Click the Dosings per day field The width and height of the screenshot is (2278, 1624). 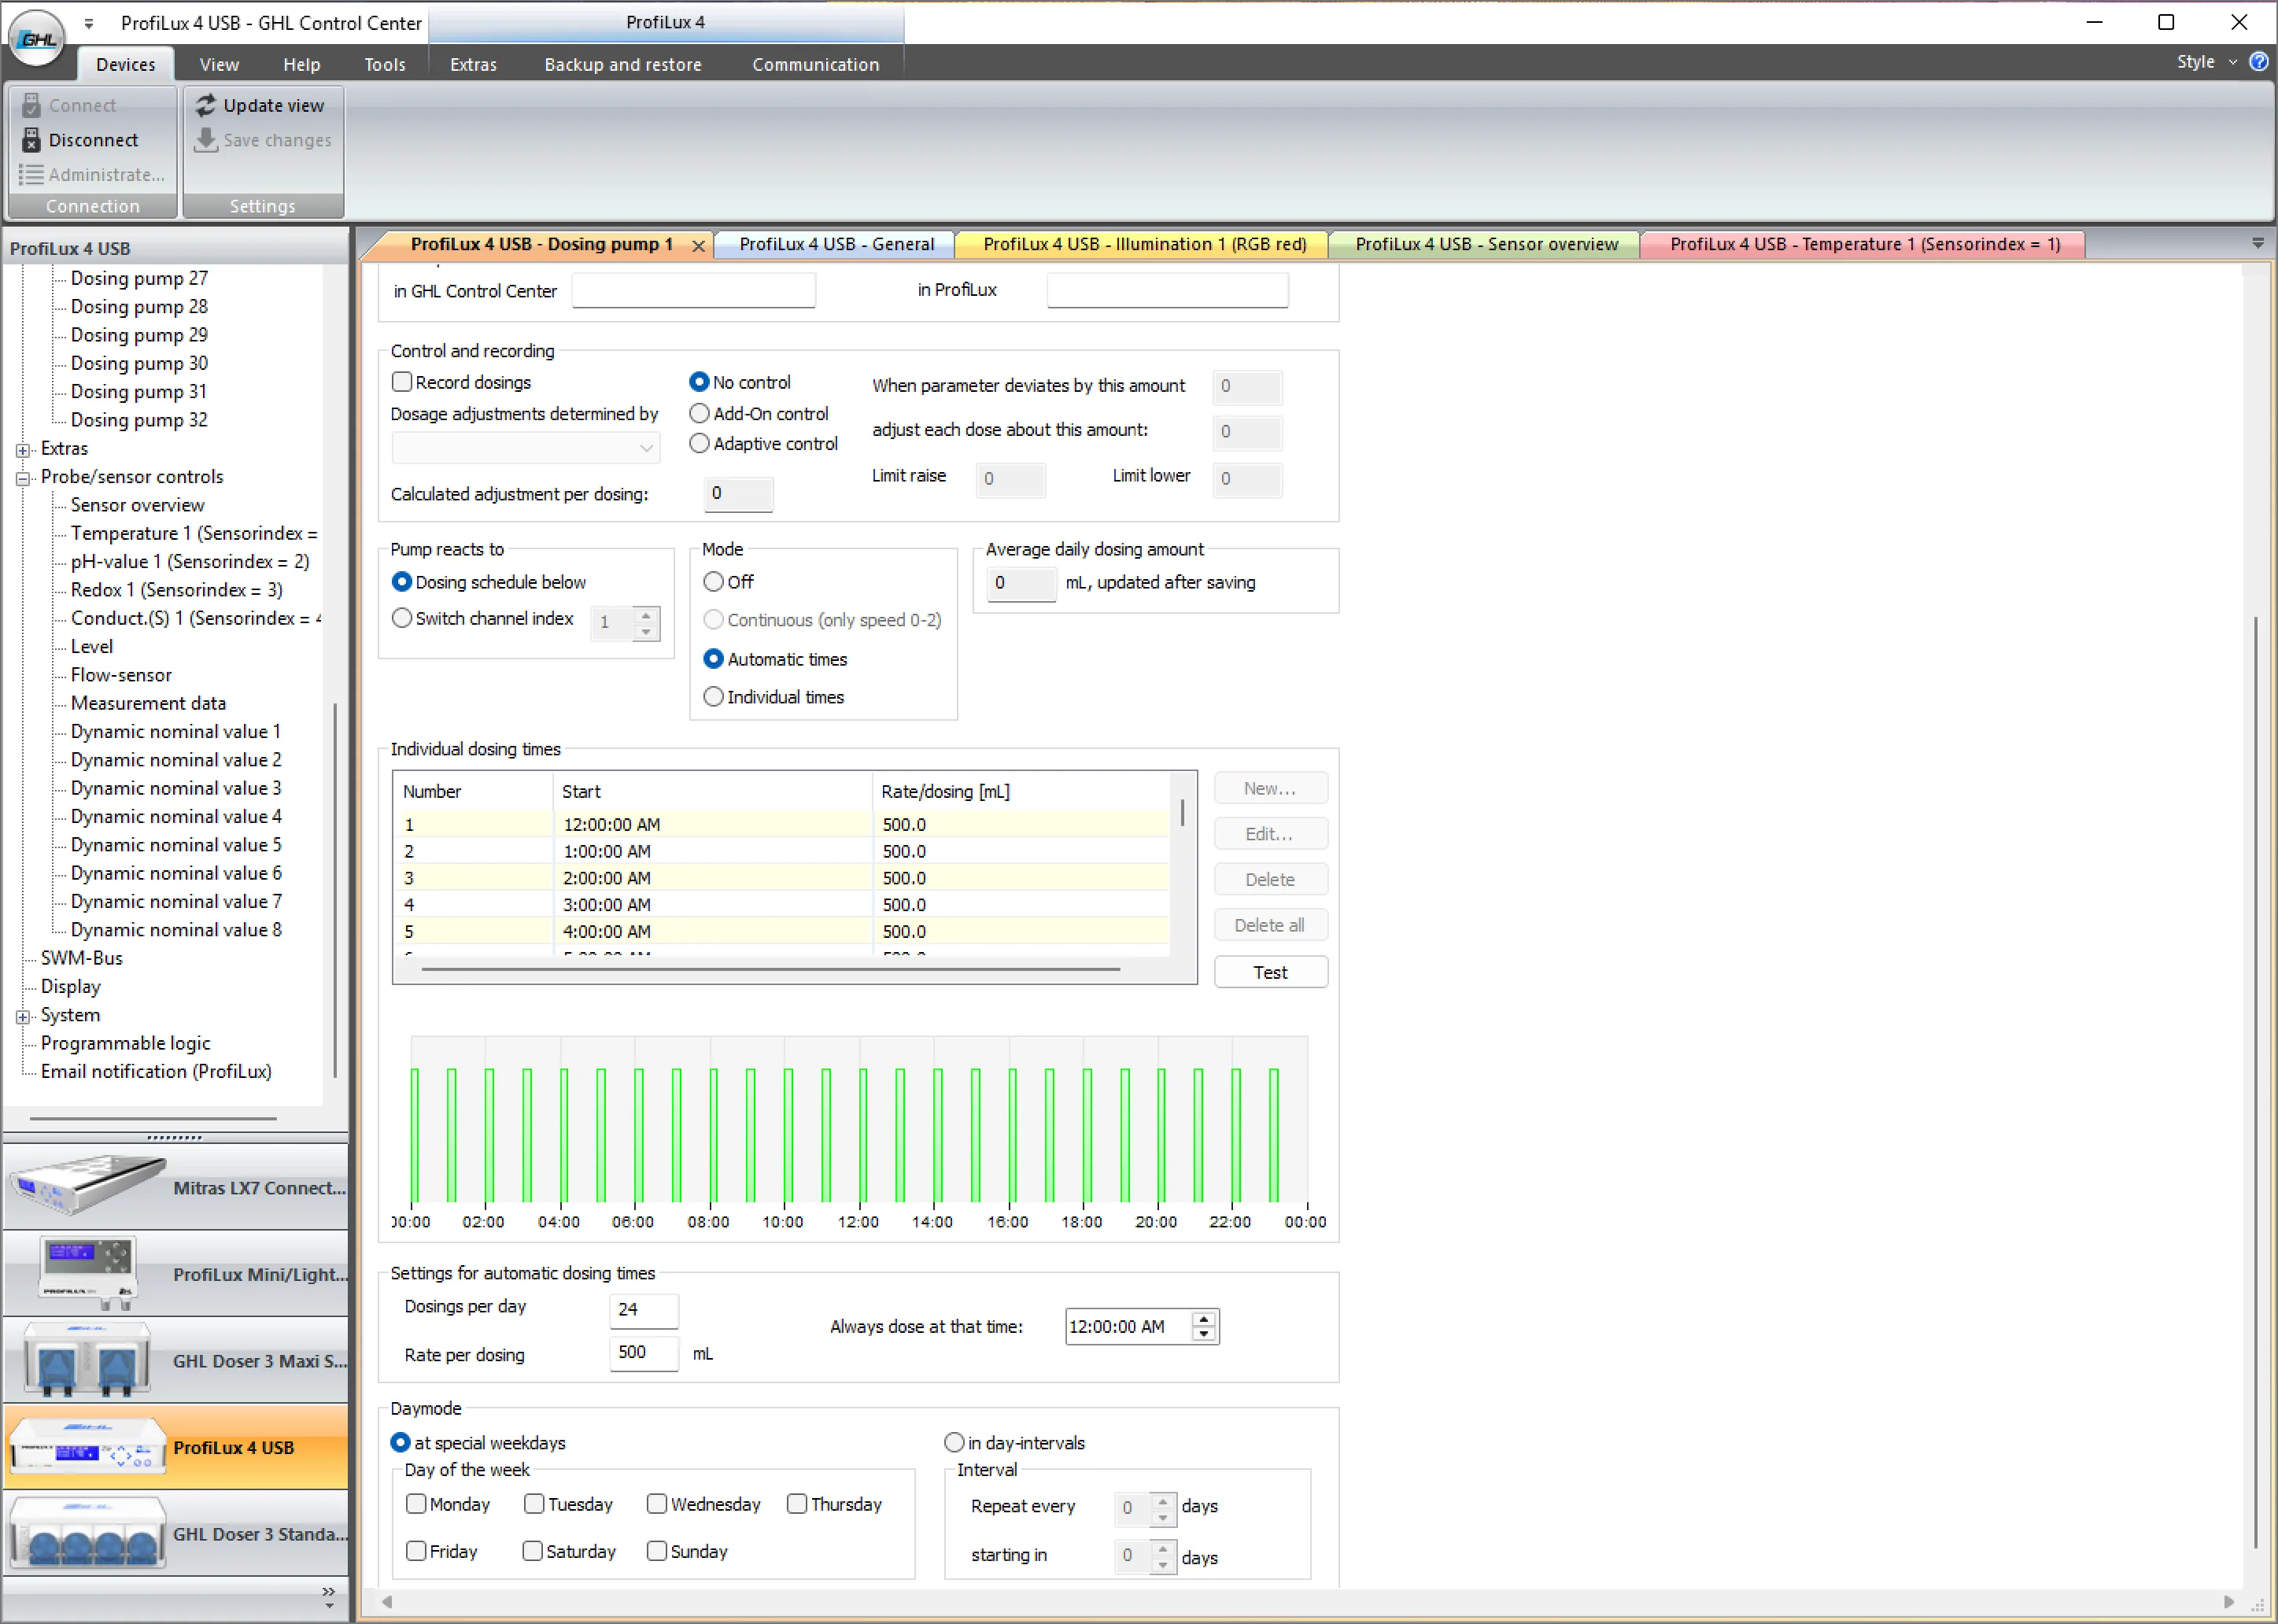(x=643, y=1309)
